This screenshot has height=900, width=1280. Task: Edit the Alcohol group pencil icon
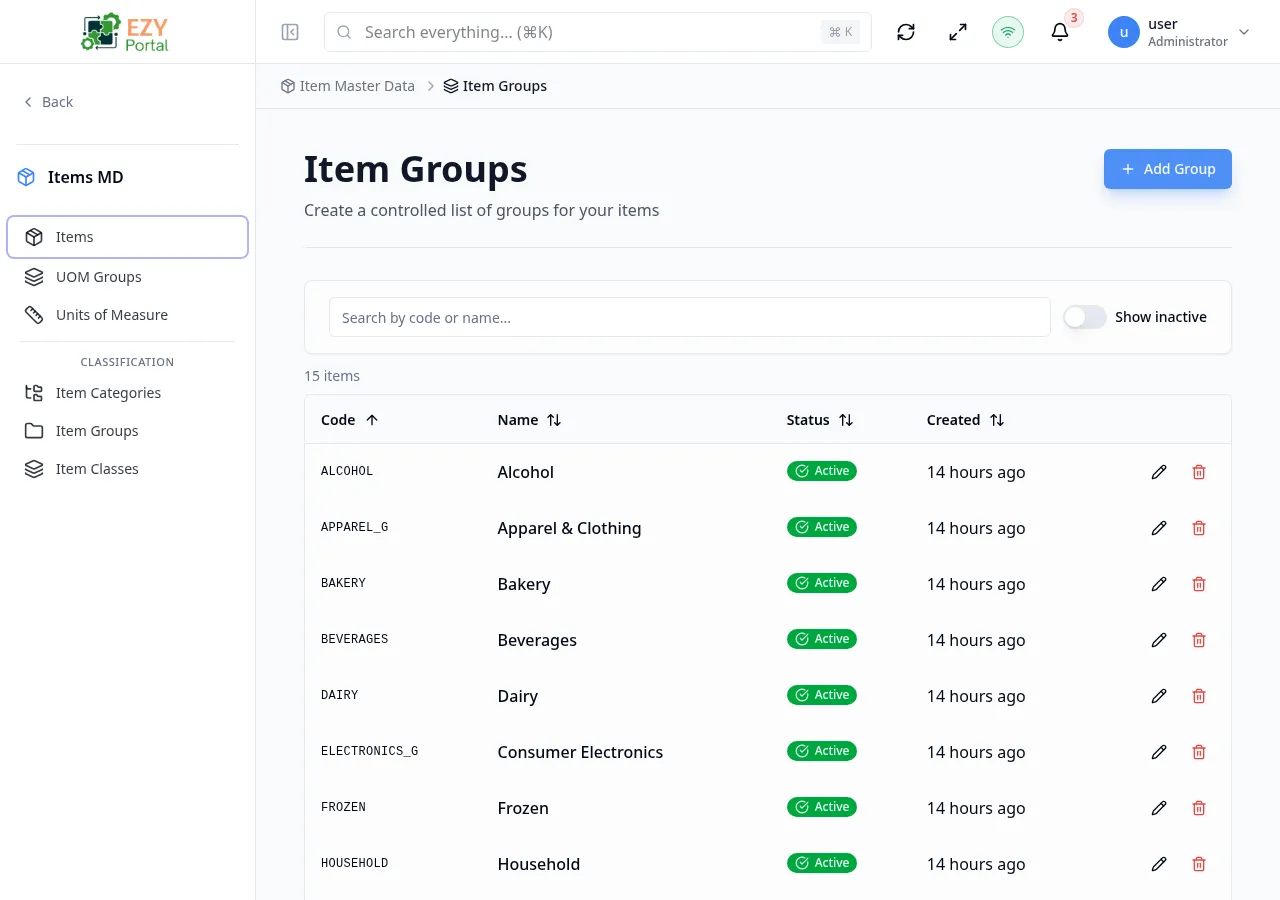1159,472
